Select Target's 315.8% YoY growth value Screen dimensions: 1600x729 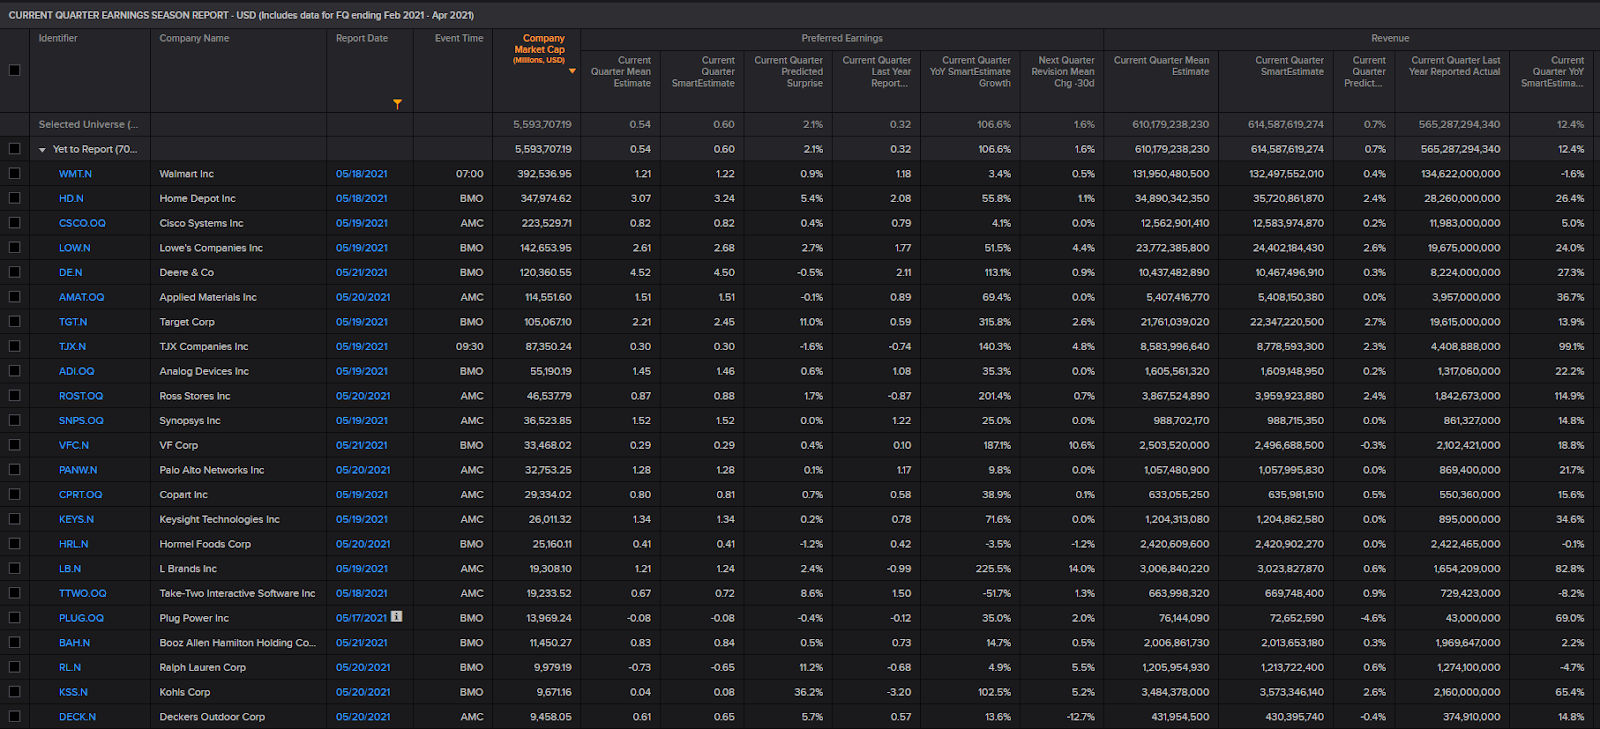994,322
